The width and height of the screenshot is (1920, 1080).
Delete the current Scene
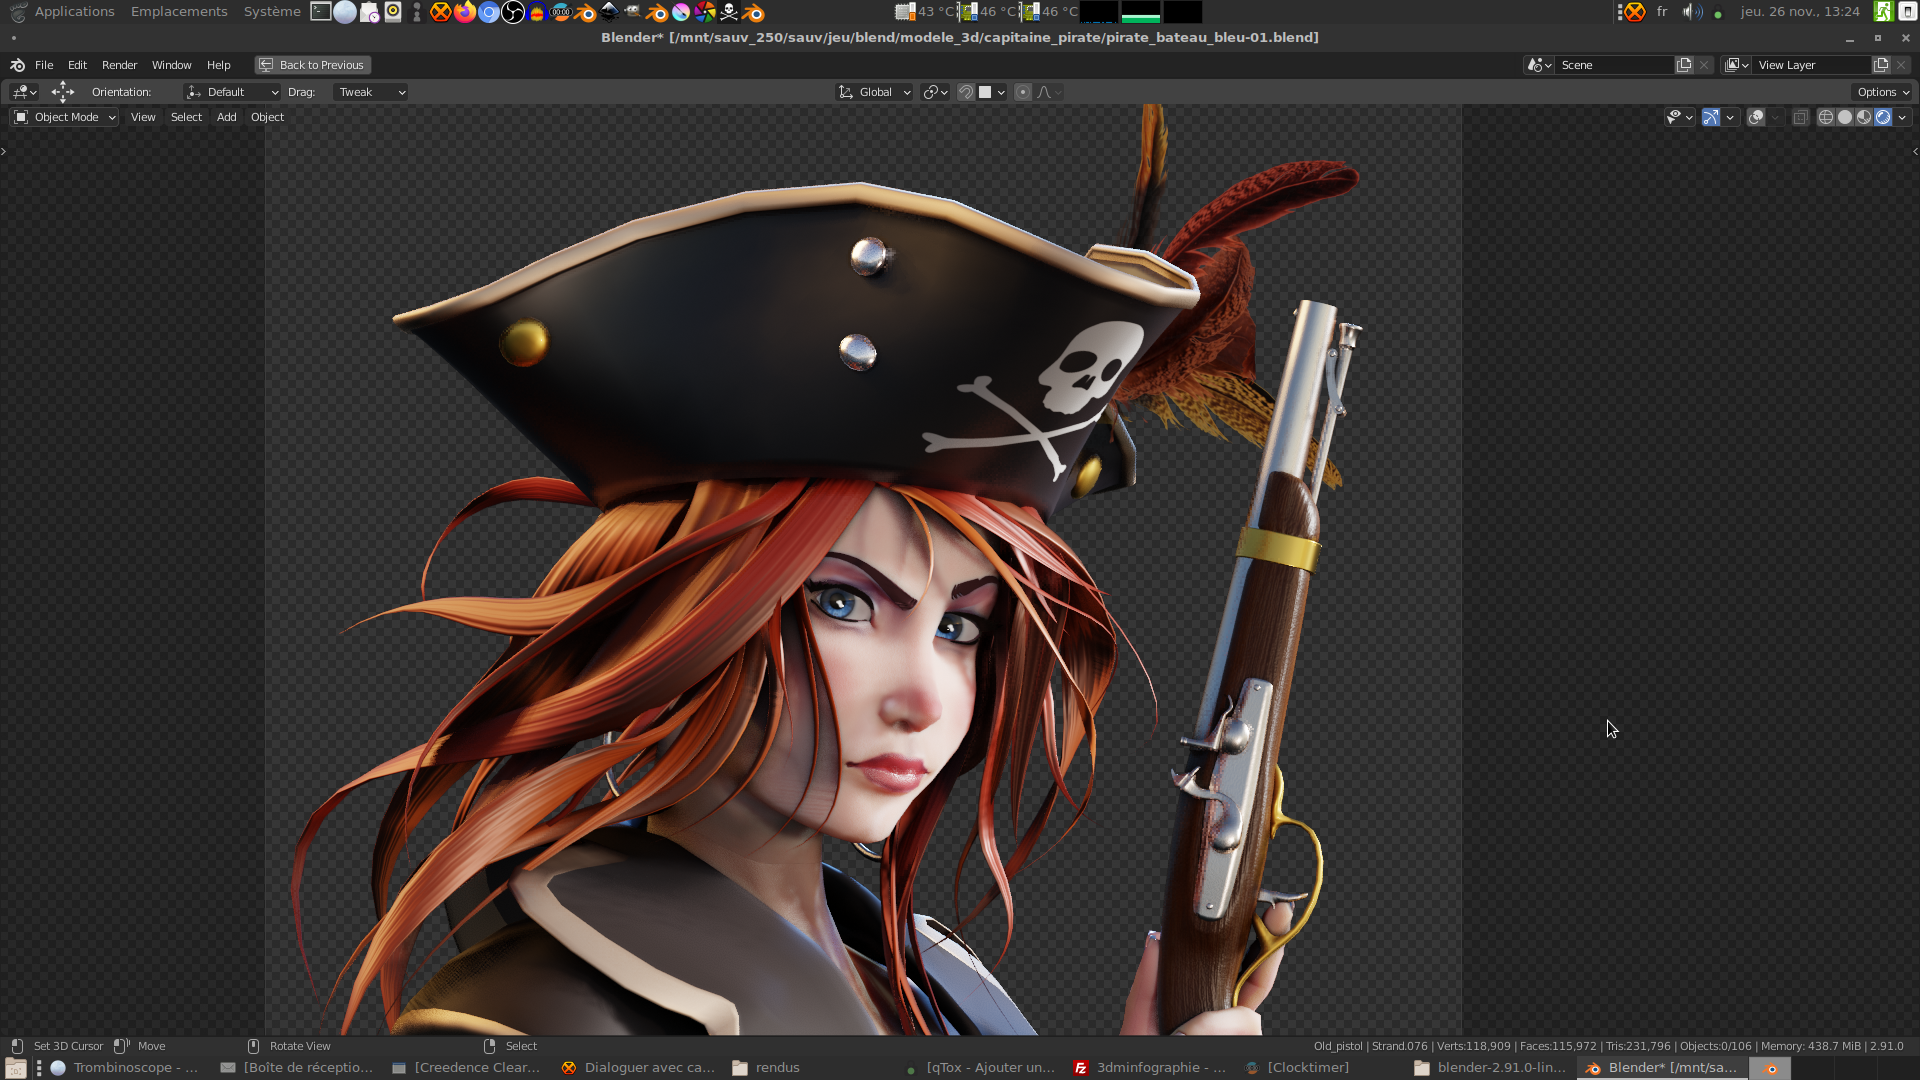click(x=1704, y=65)
